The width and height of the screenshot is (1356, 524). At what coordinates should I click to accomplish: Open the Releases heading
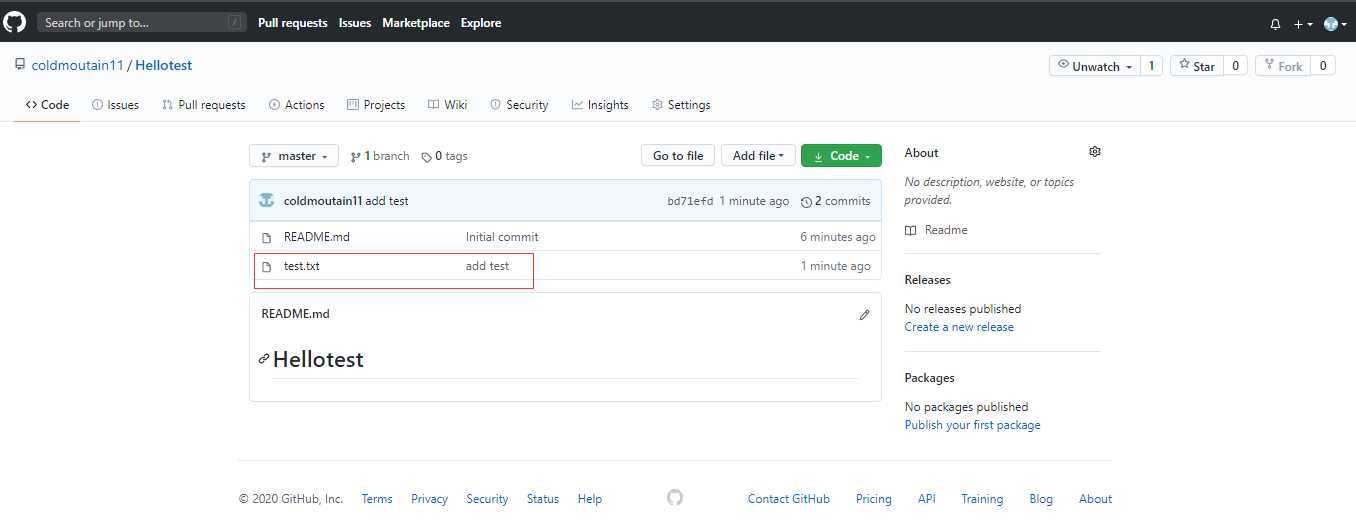928,280
